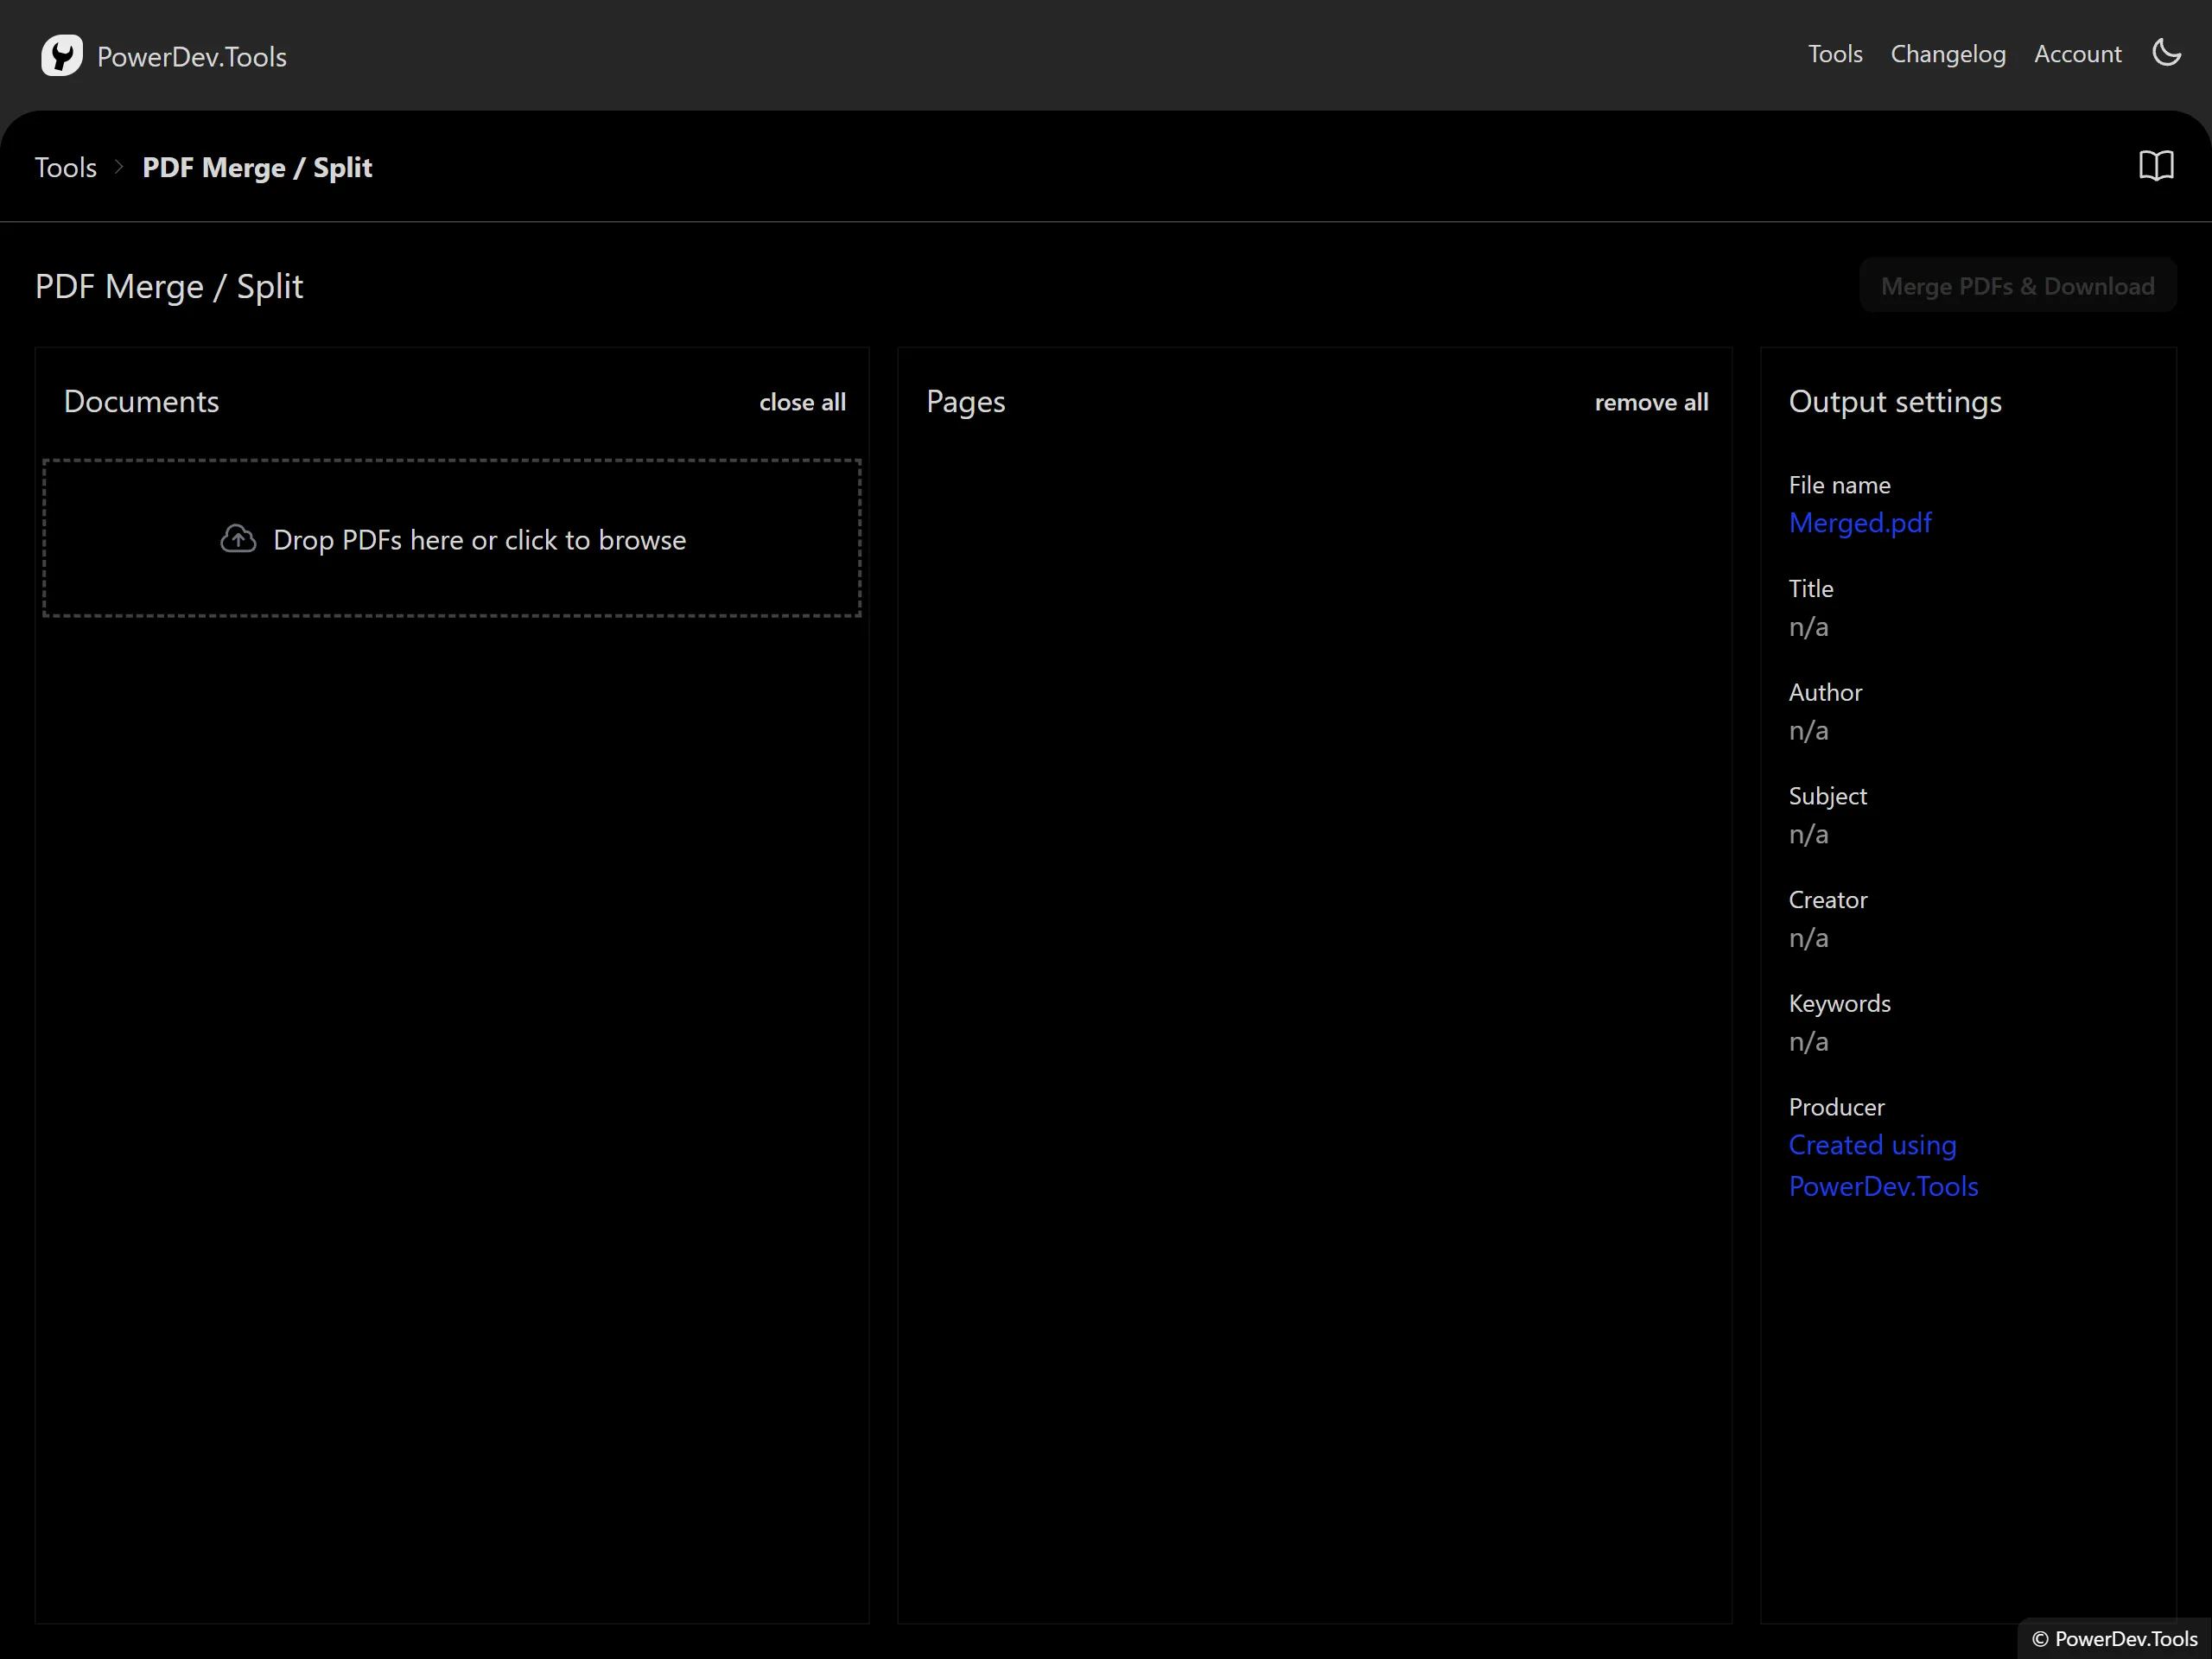Edit the Title n/a value
The width and height of the screenshot is (2212, 1659).
(x=1808, y=627)
